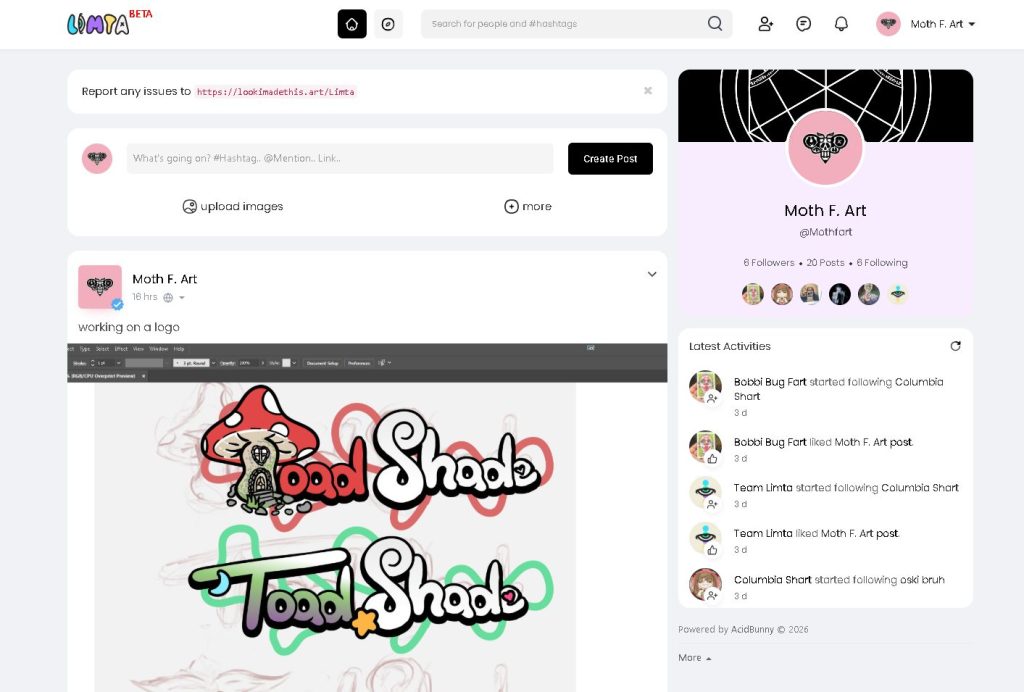1024x692 pixels.
Task: Refresh the Latest Activities list
Action: point(955,346)
